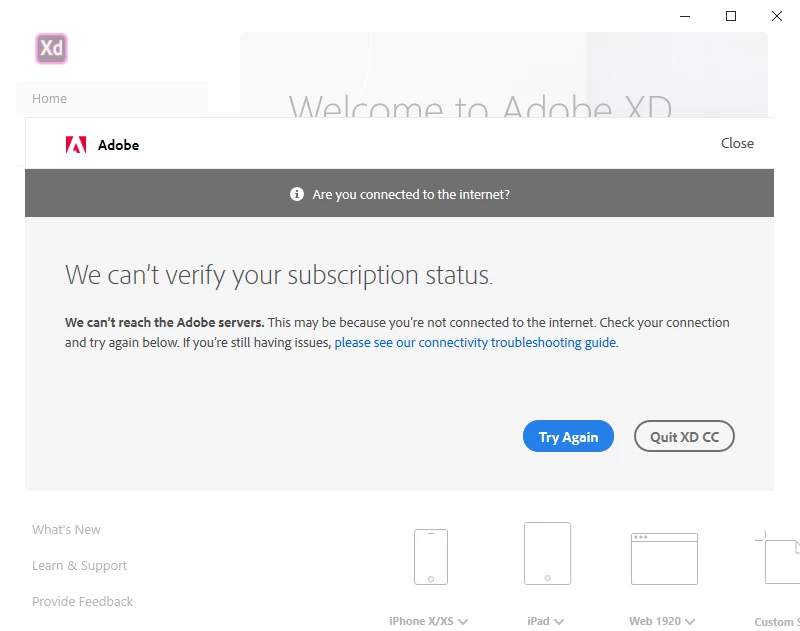Open the Home tab in sidebar
This screenshot has width=800, height=631.
coord(112,98)
